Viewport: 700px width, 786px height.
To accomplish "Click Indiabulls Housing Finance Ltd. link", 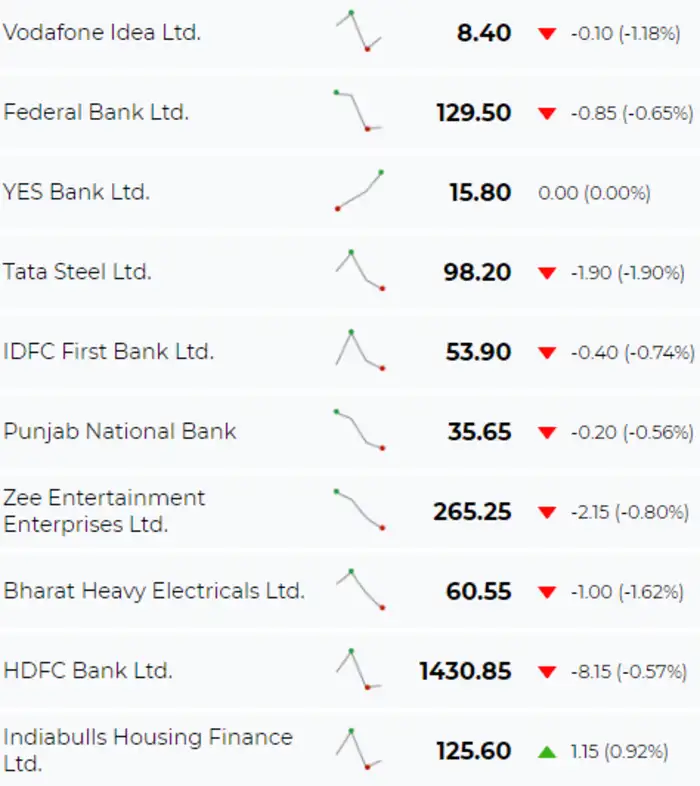I will tap(148, 750).
